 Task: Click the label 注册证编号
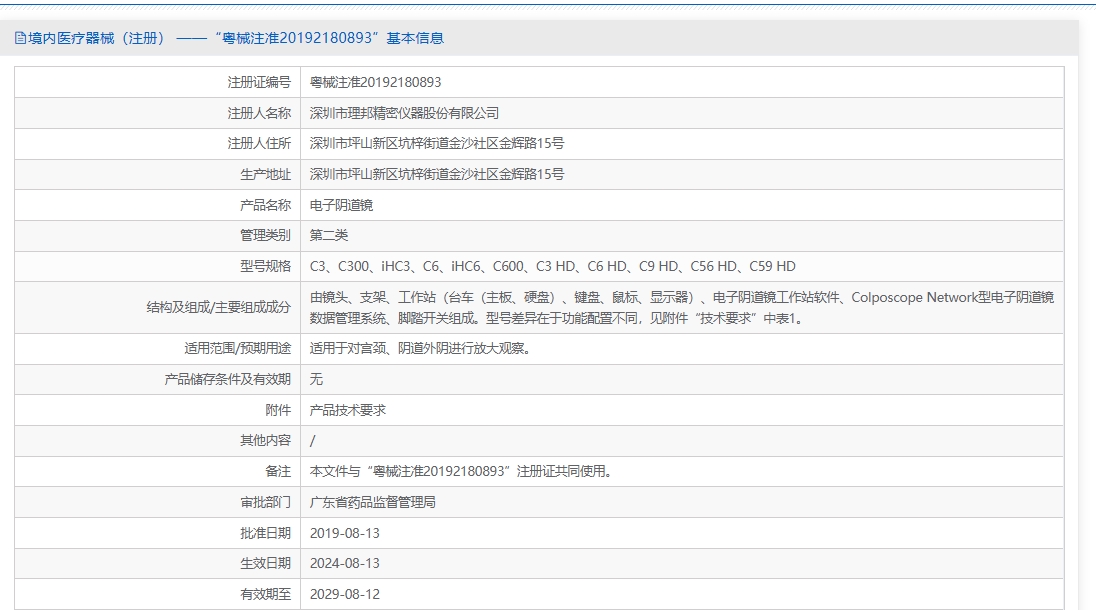[259, 82]
